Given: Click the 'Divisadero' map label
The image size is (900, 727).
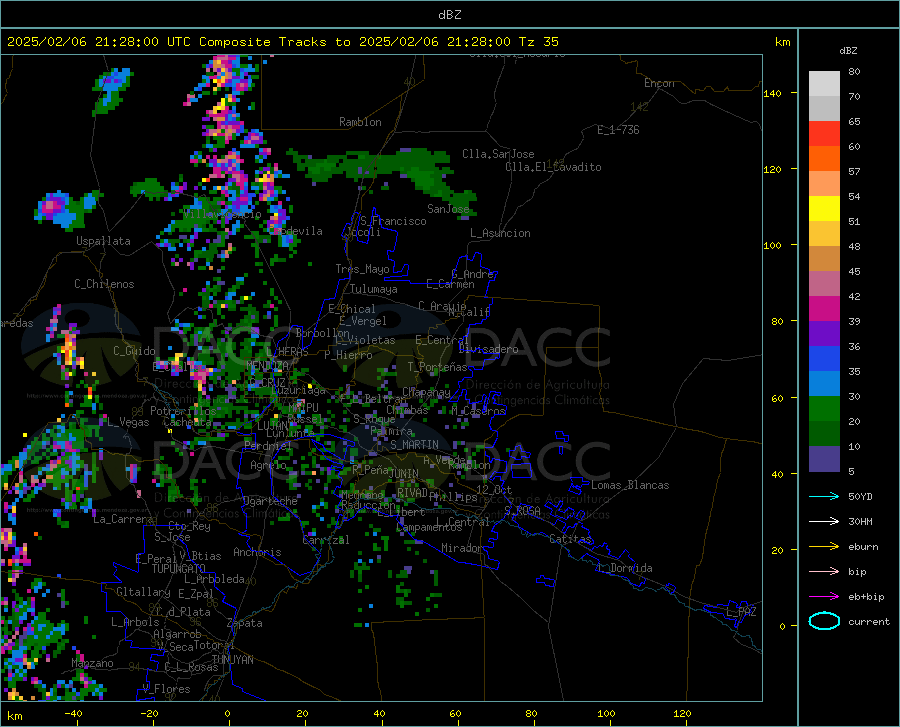Looking at the screenshot, I should (x=488, y=349).
